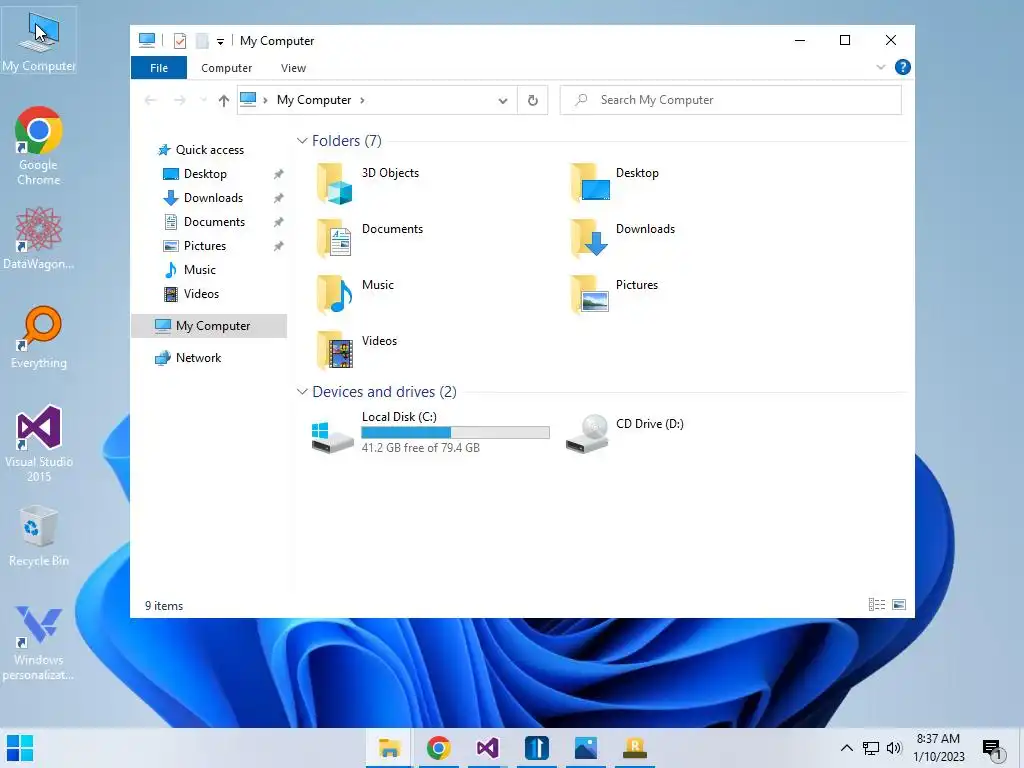This screenshot has width=1024, height=768.
Task: Open the Documents folder in Folders section
Action: click(x=370, y=239)
